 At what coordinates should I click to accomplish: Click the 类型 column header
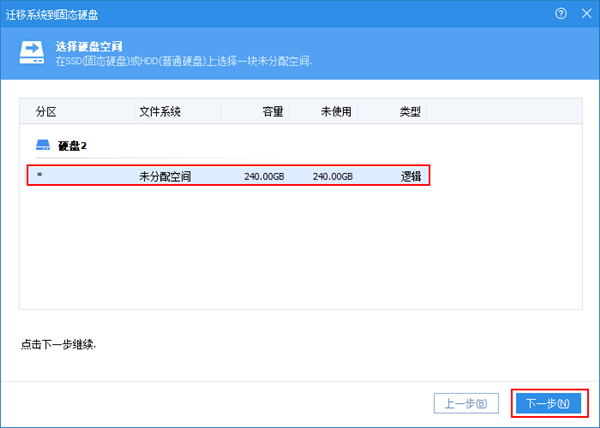click(x=410, y=111)
